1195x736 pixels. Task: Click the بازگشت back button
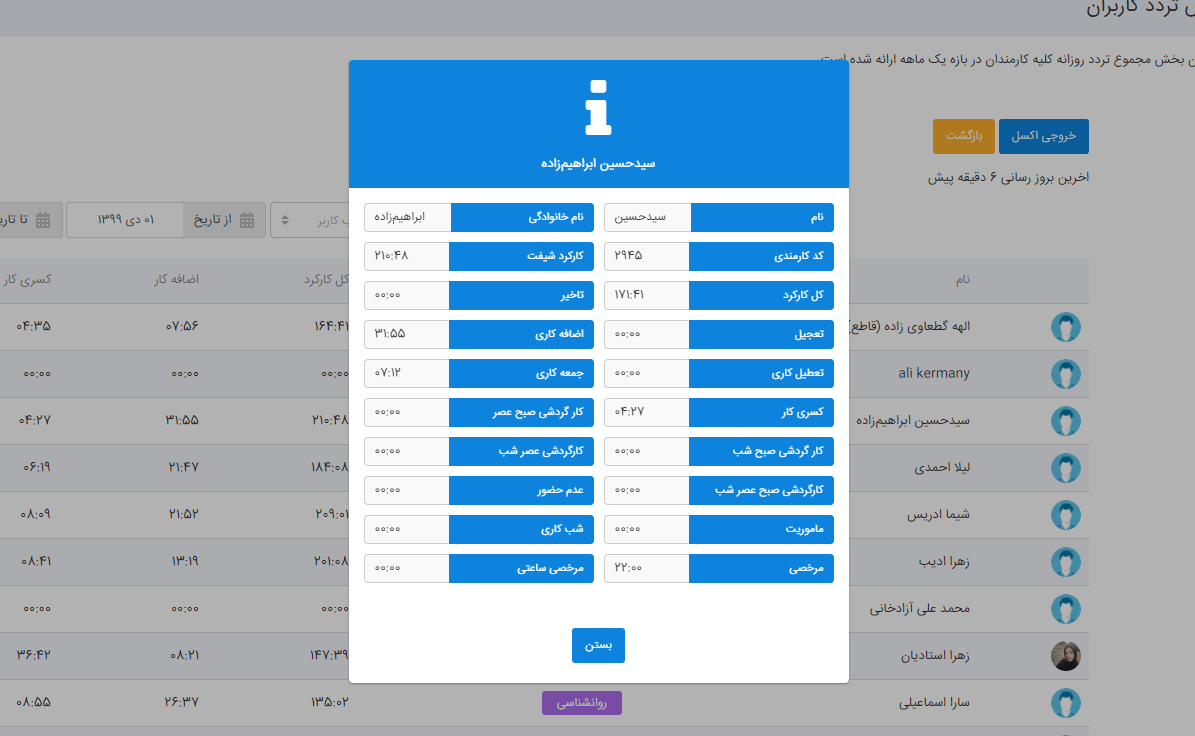(x=964, y=136)
